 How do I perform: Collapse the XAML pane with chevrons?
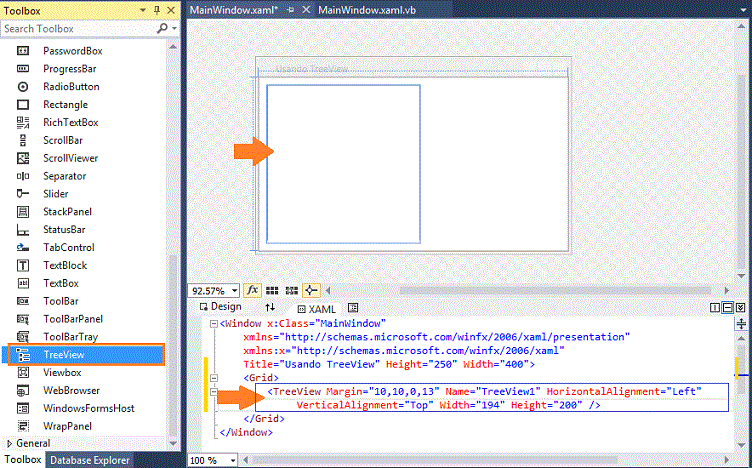coord(740,308)
